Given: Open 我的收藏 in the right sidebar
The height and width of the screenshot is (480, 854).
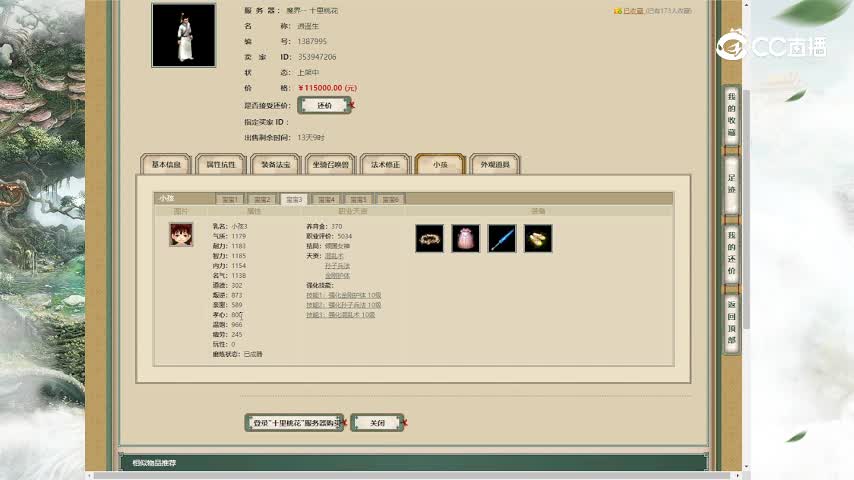Looking at the screenshot, I should click(x=731, y=115).
